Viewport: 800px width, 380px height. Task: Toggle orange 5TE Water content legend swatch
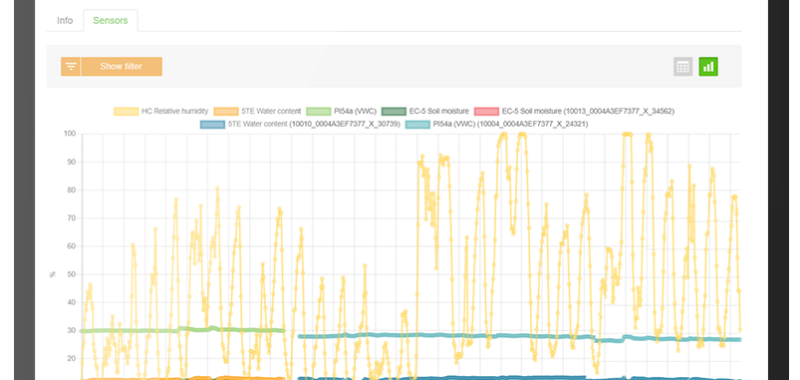226,111
